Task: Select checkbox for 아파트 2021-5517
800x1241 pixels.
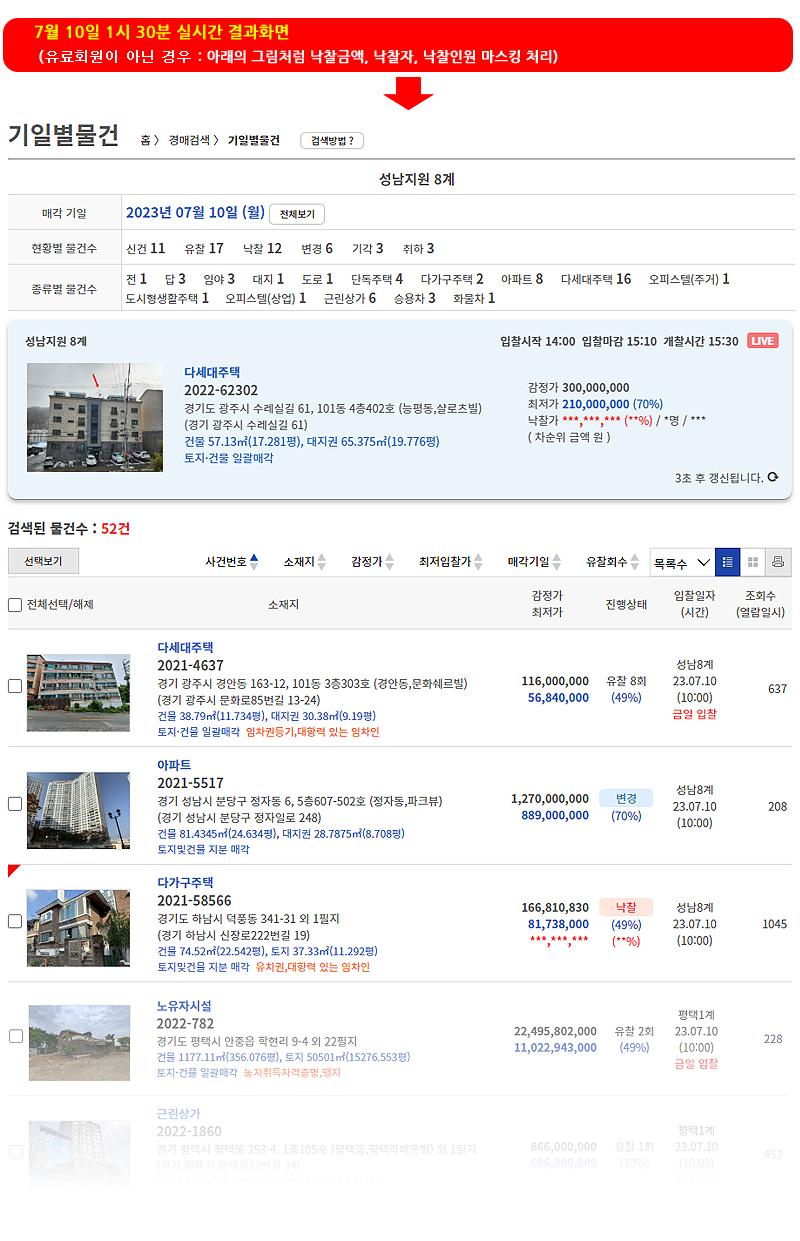Action: pos(15,803)
